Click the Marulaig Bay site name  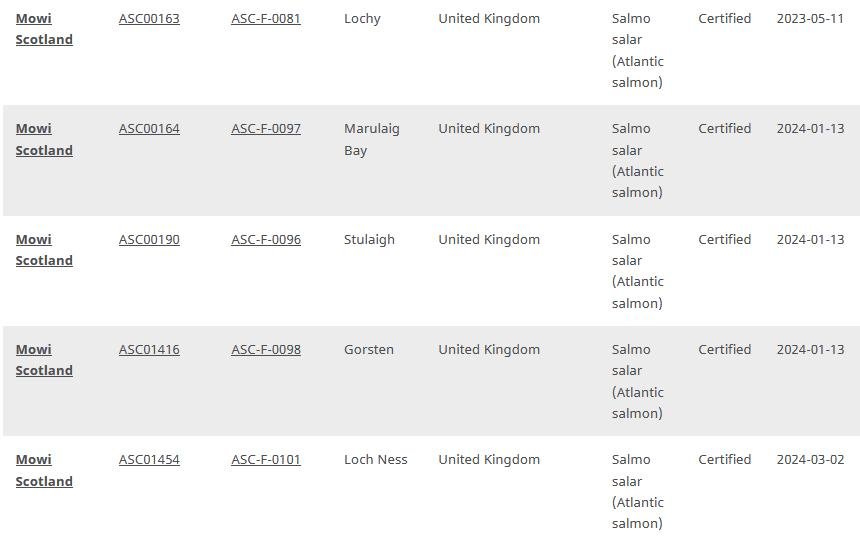point(371,139)
